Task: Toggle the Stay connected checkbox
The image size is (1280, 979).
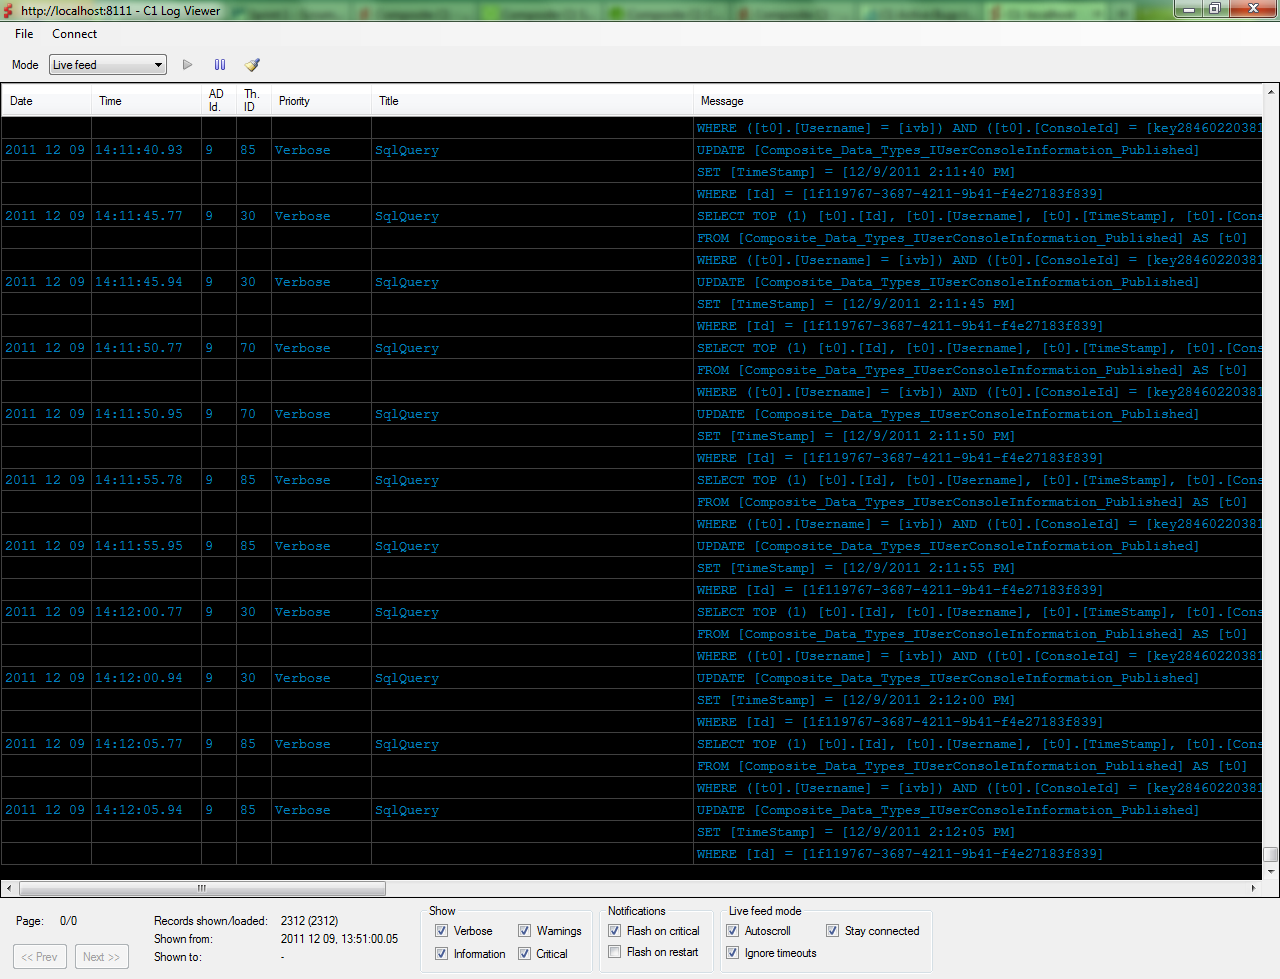Action: (832, 931)
